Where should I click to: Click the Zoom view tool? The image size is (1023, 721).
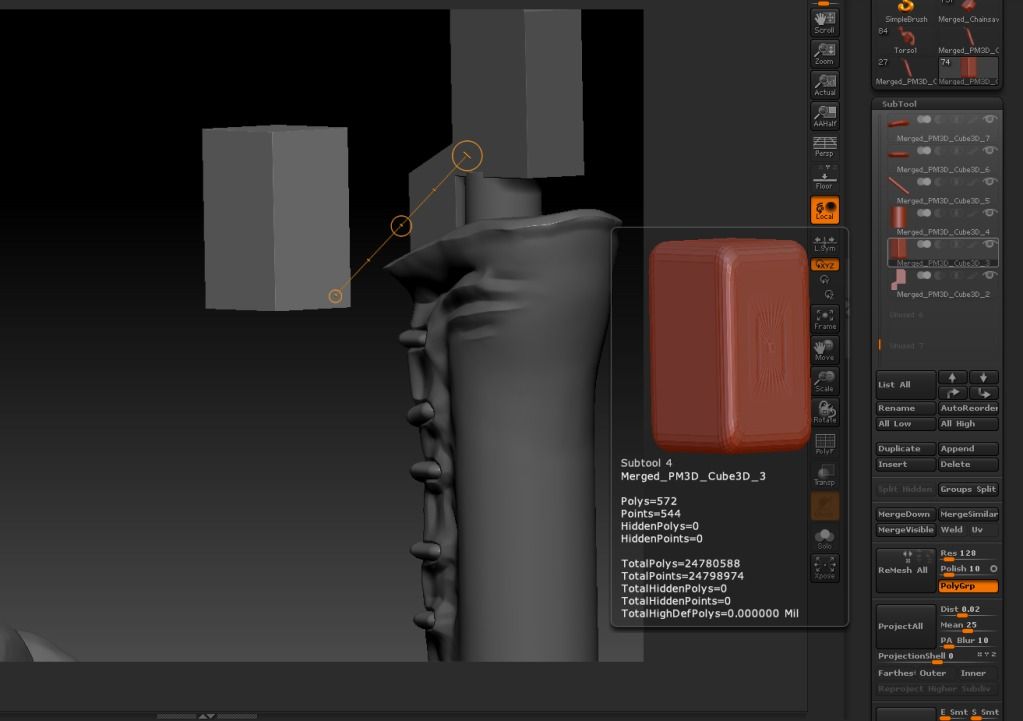pyautogui.click(x=824, y=53)
